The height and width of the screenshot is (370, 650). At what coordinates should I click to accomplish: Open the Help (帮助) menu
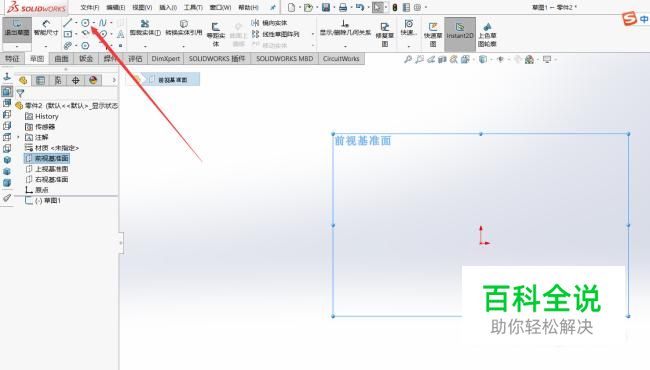coord(249,7)
